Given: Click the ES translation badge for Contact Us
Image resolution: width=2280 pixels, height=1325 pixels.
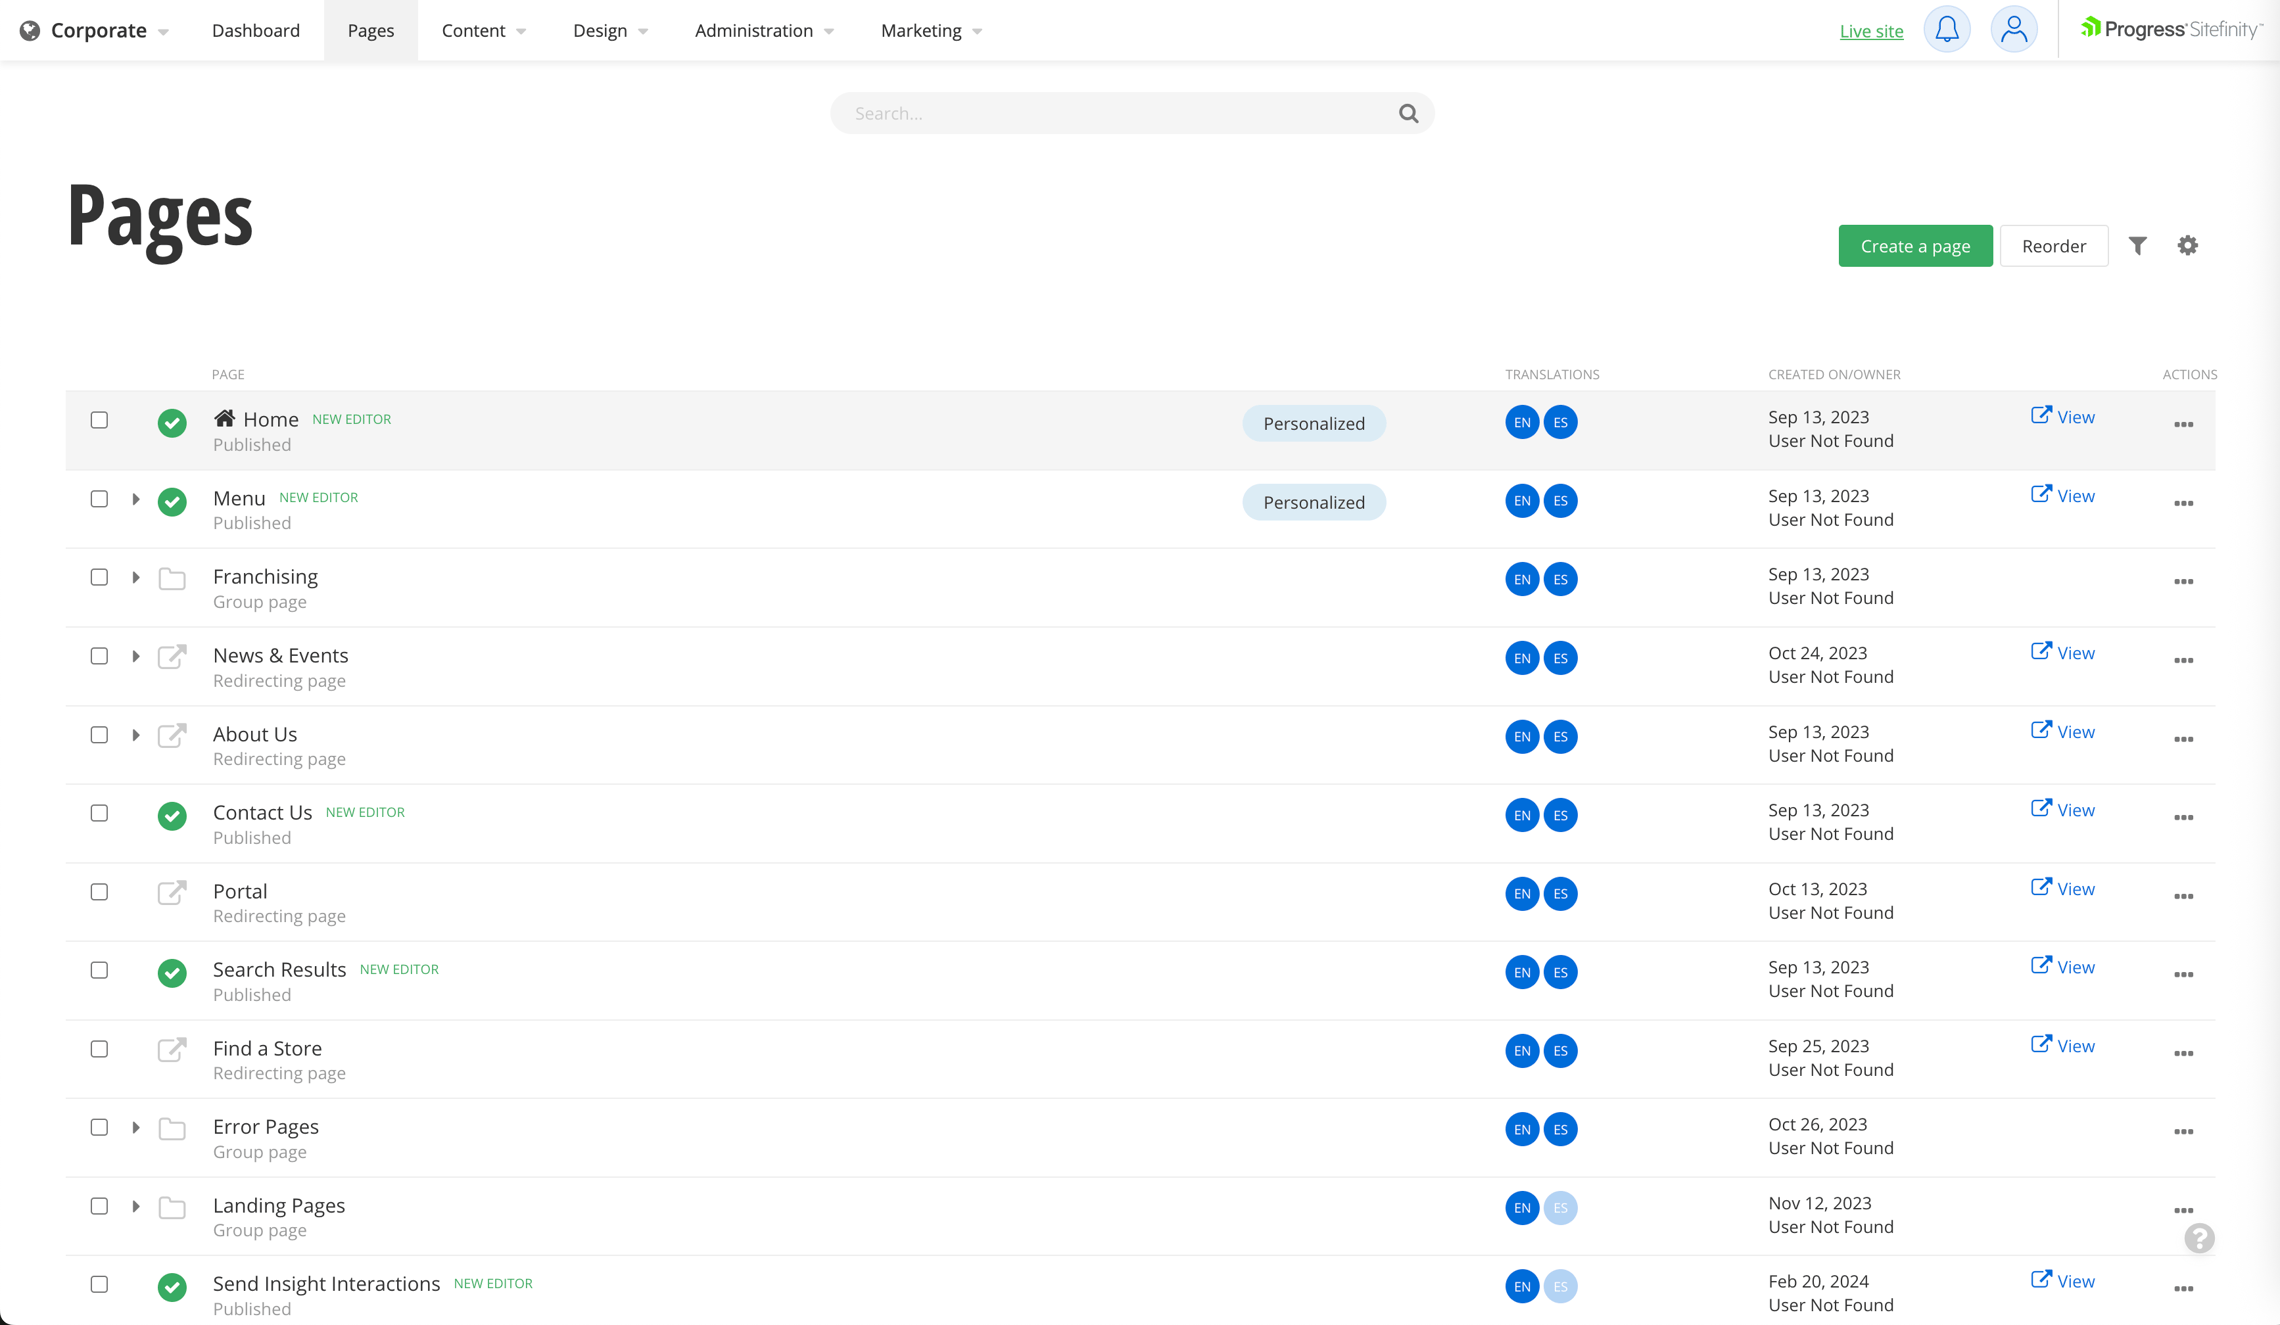Looking at the screenshot, I should pyautogui.click(x=1560, y=815).
